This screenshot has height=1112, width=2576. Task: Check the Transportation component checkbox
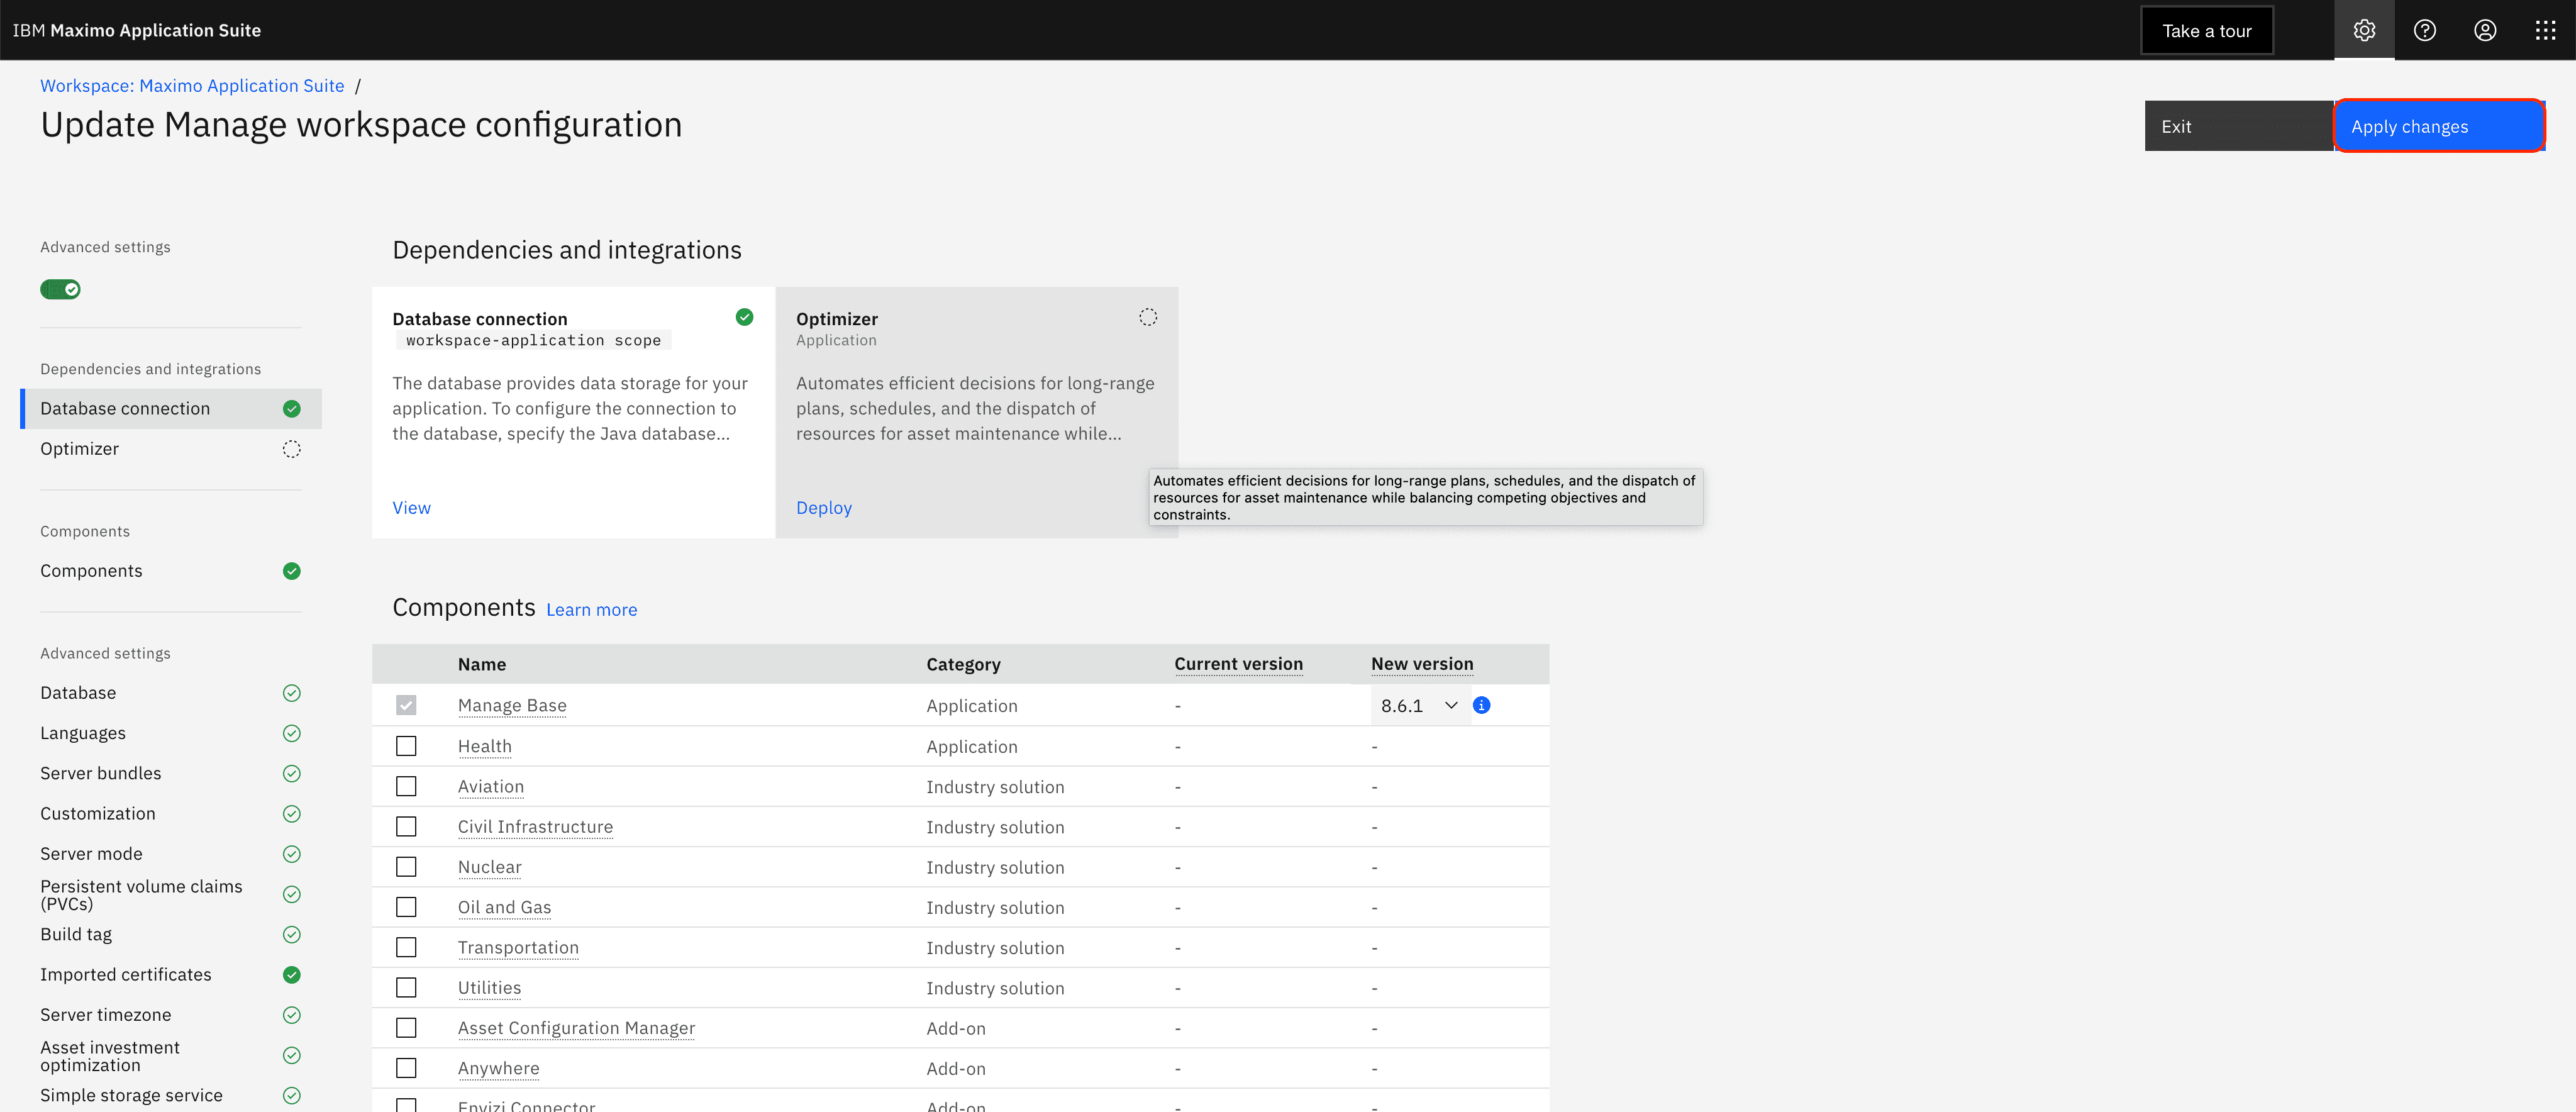pos(405,947)
